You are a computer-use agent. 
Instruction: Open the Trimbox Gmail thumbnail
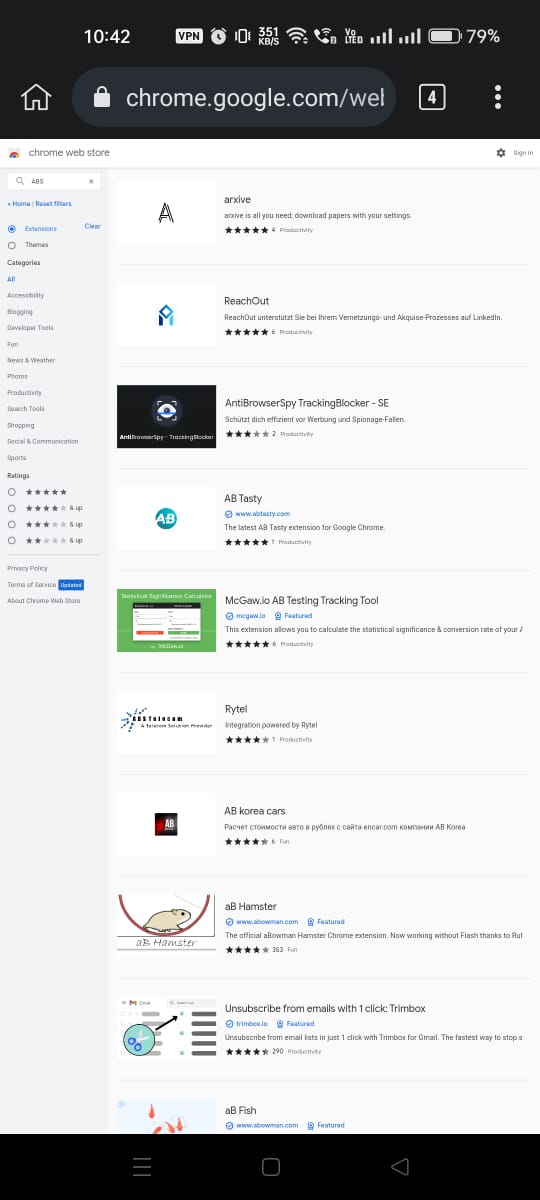pyautogui.click(x=166, y=1028)
